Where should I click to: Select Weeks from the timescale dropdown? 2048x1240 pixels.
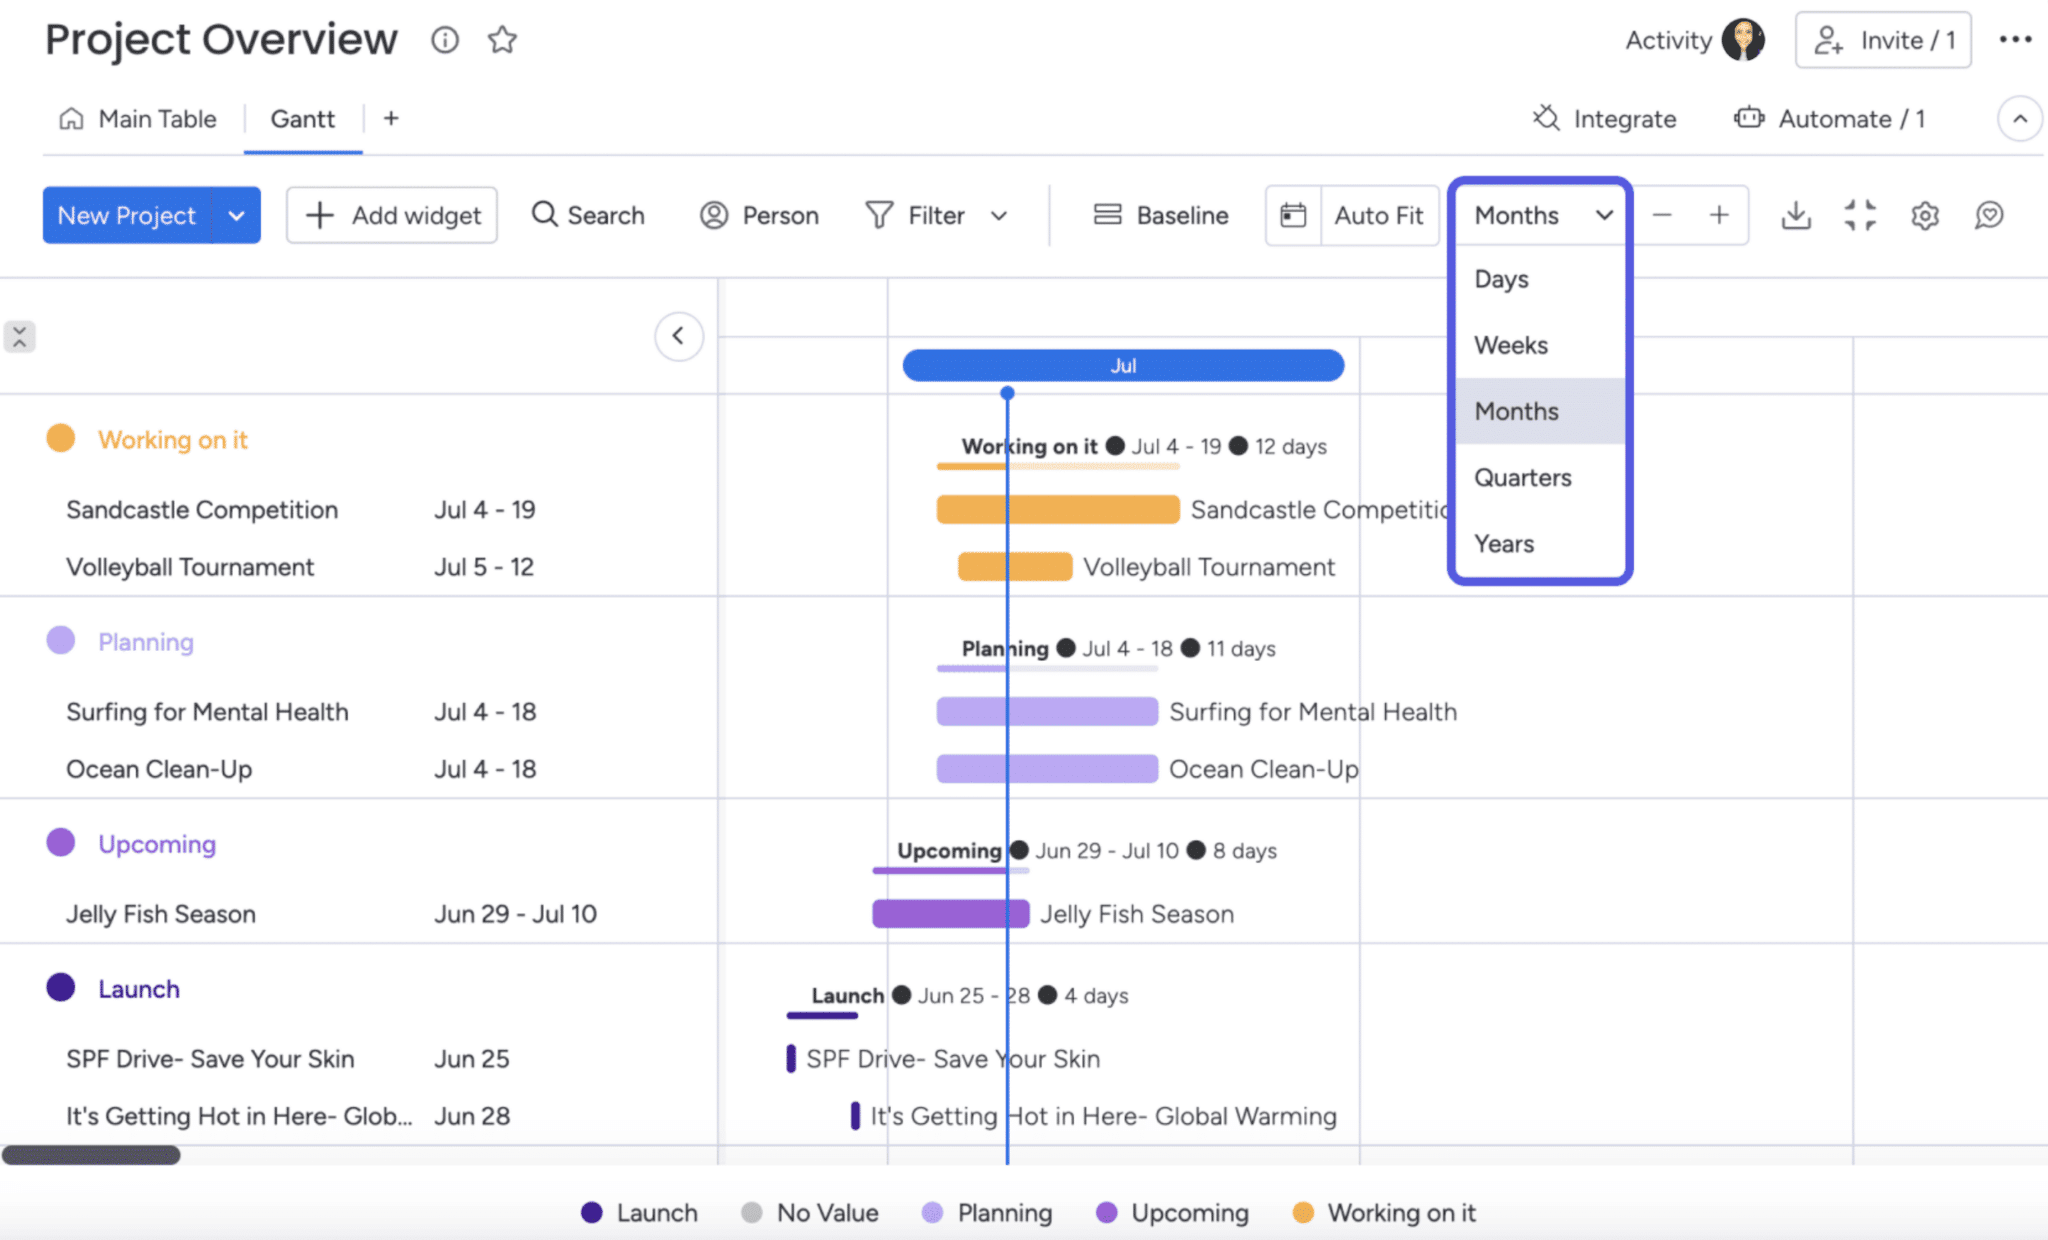[1510, 344]
